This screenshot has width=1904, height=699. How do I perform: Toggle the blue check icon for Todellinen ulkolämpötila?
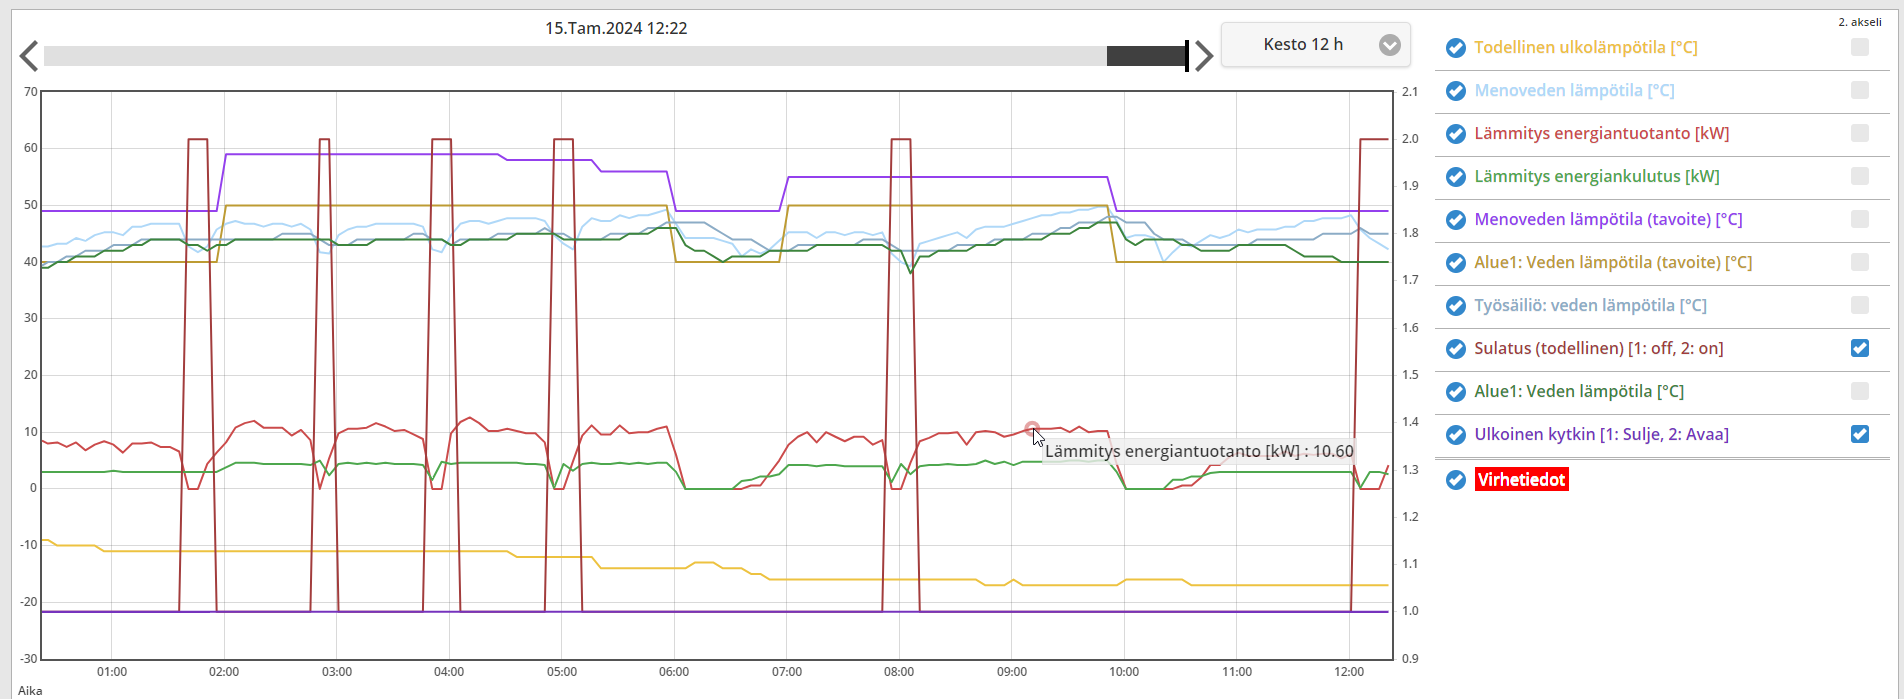pyautogui.click(x=1456, y=48)
